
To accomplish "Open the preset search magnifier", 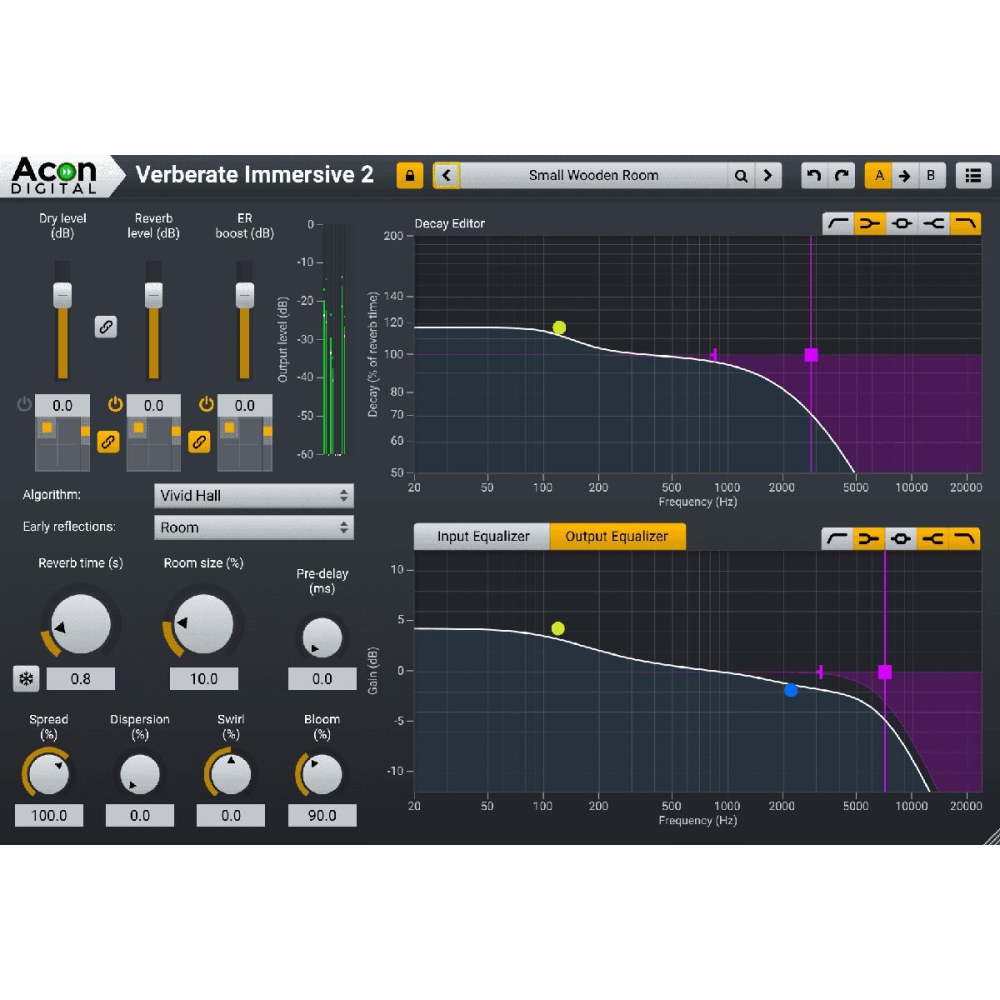I will tap(741, 175).
